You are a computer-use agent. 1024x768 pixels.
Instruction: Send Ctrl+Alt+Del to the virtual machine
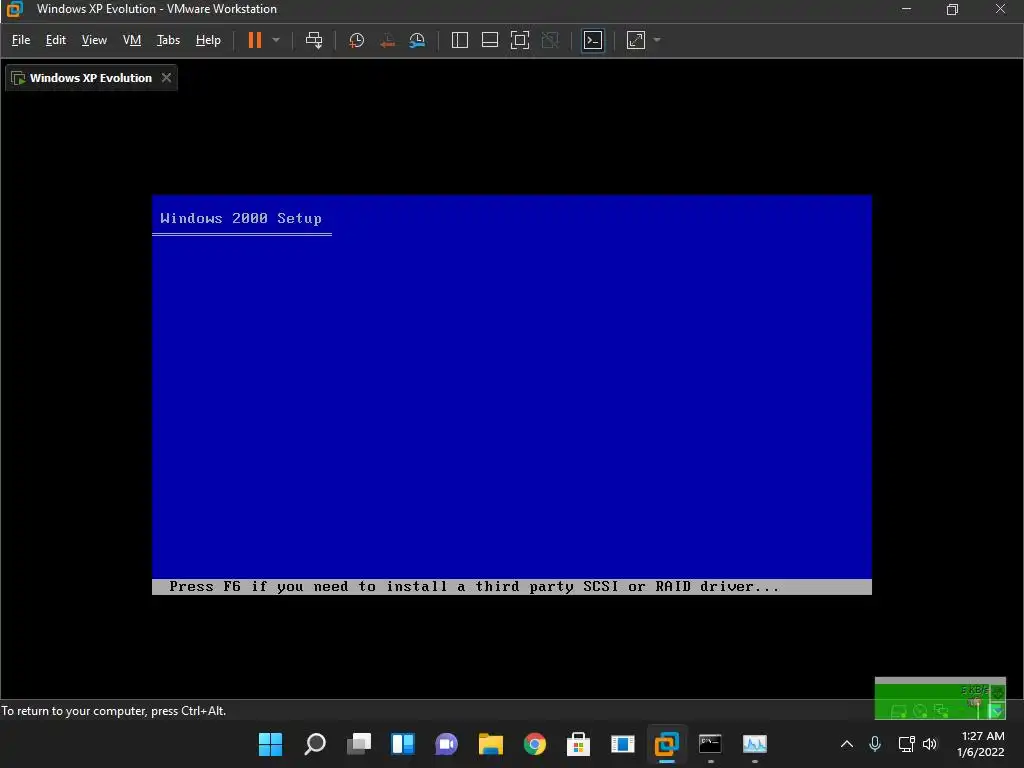tap(314, 40)
